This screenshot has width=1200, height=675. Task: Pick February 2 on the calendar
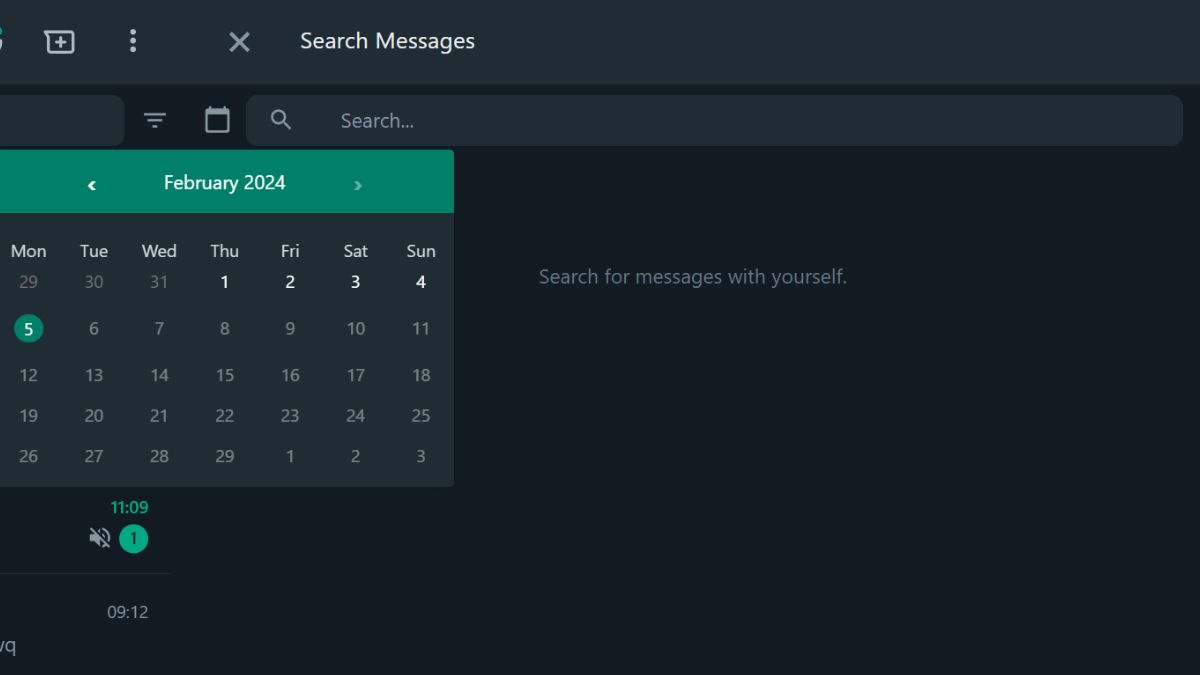290,282
